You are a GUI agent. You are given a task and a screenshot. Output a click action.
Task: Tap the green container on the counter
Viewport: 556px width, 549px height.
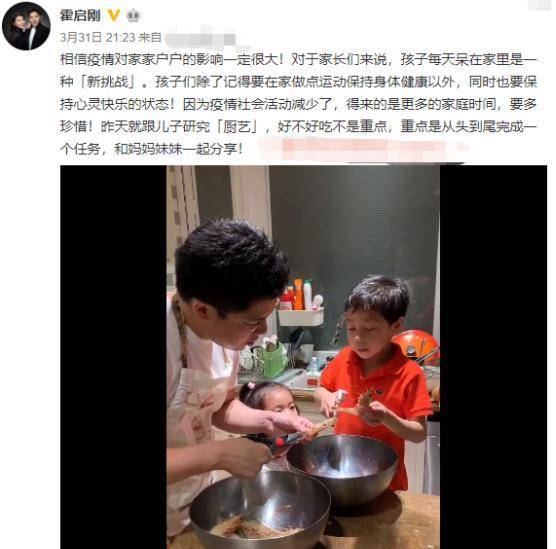[x=274, y=360]
